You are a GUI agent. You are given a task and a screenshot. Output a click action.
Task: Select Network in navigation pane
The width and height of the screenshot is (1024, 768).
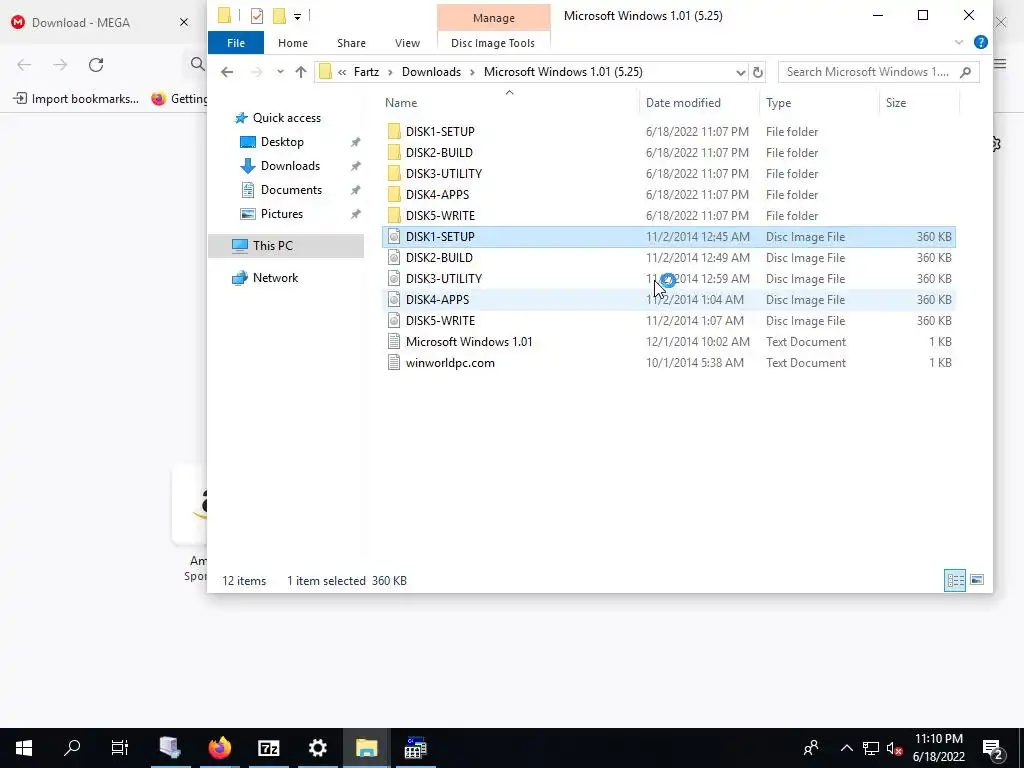(x=275, y=278)
